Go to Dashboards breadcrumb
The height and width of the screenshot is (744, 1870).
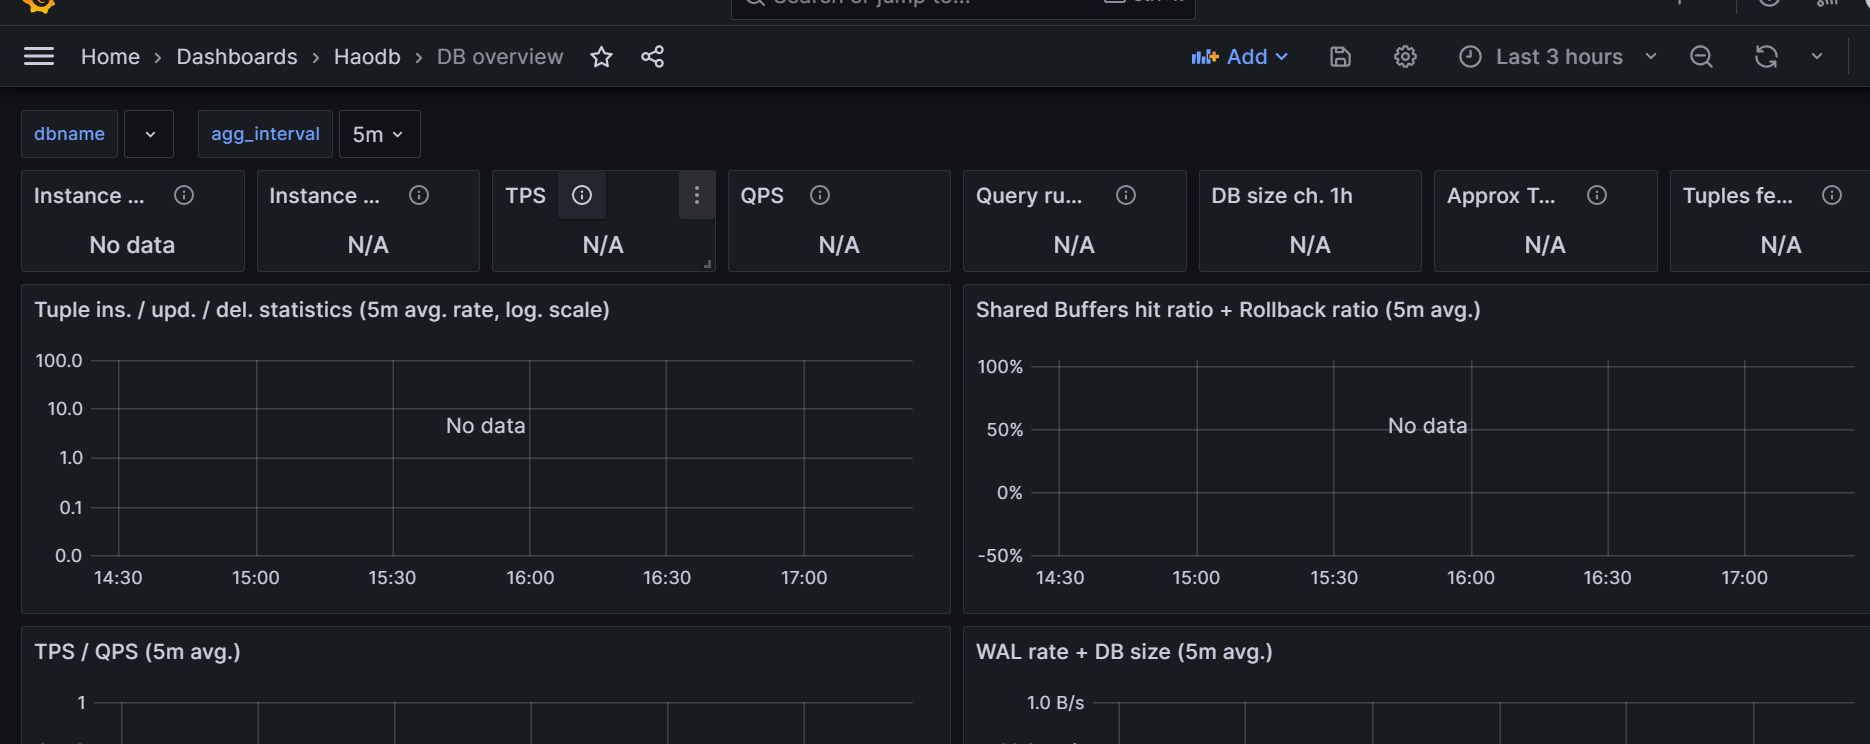point(237,57)
